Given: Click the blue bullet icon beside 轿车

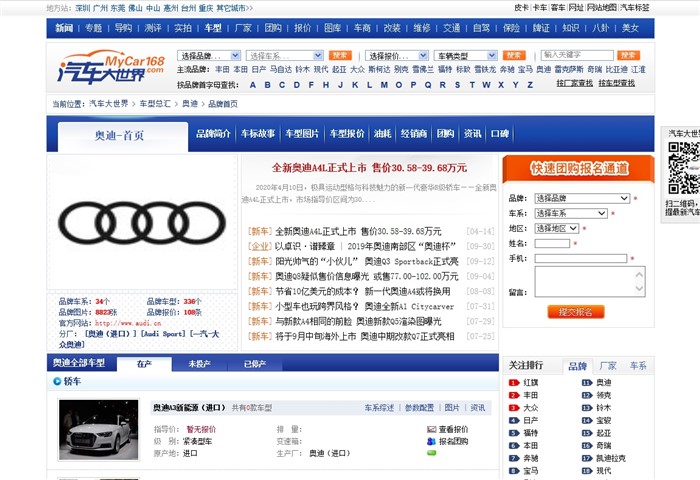Looking at the screenshot, I should [57, 381].
